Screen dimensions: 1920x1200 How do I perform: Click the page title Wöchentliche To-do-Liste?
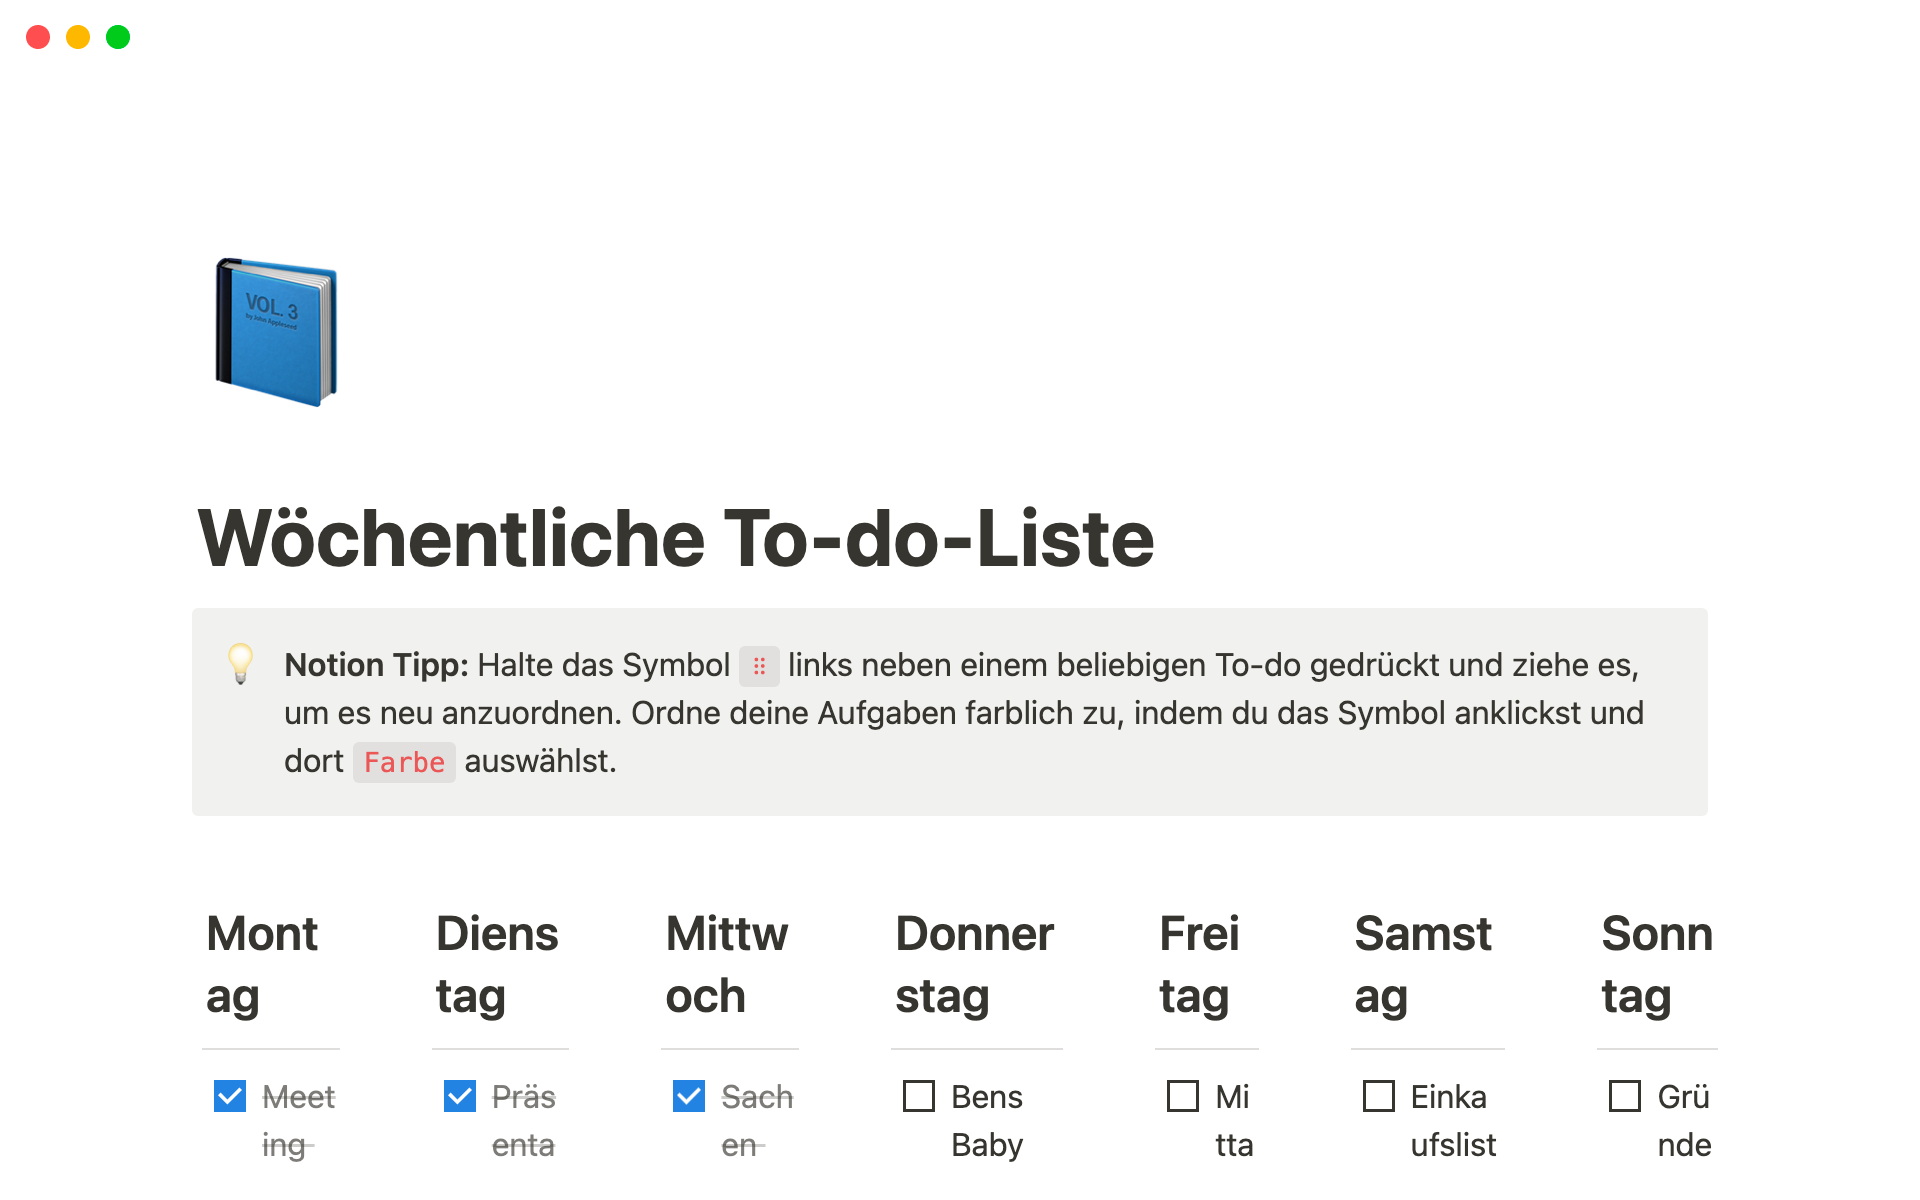(x=676, y=539)
